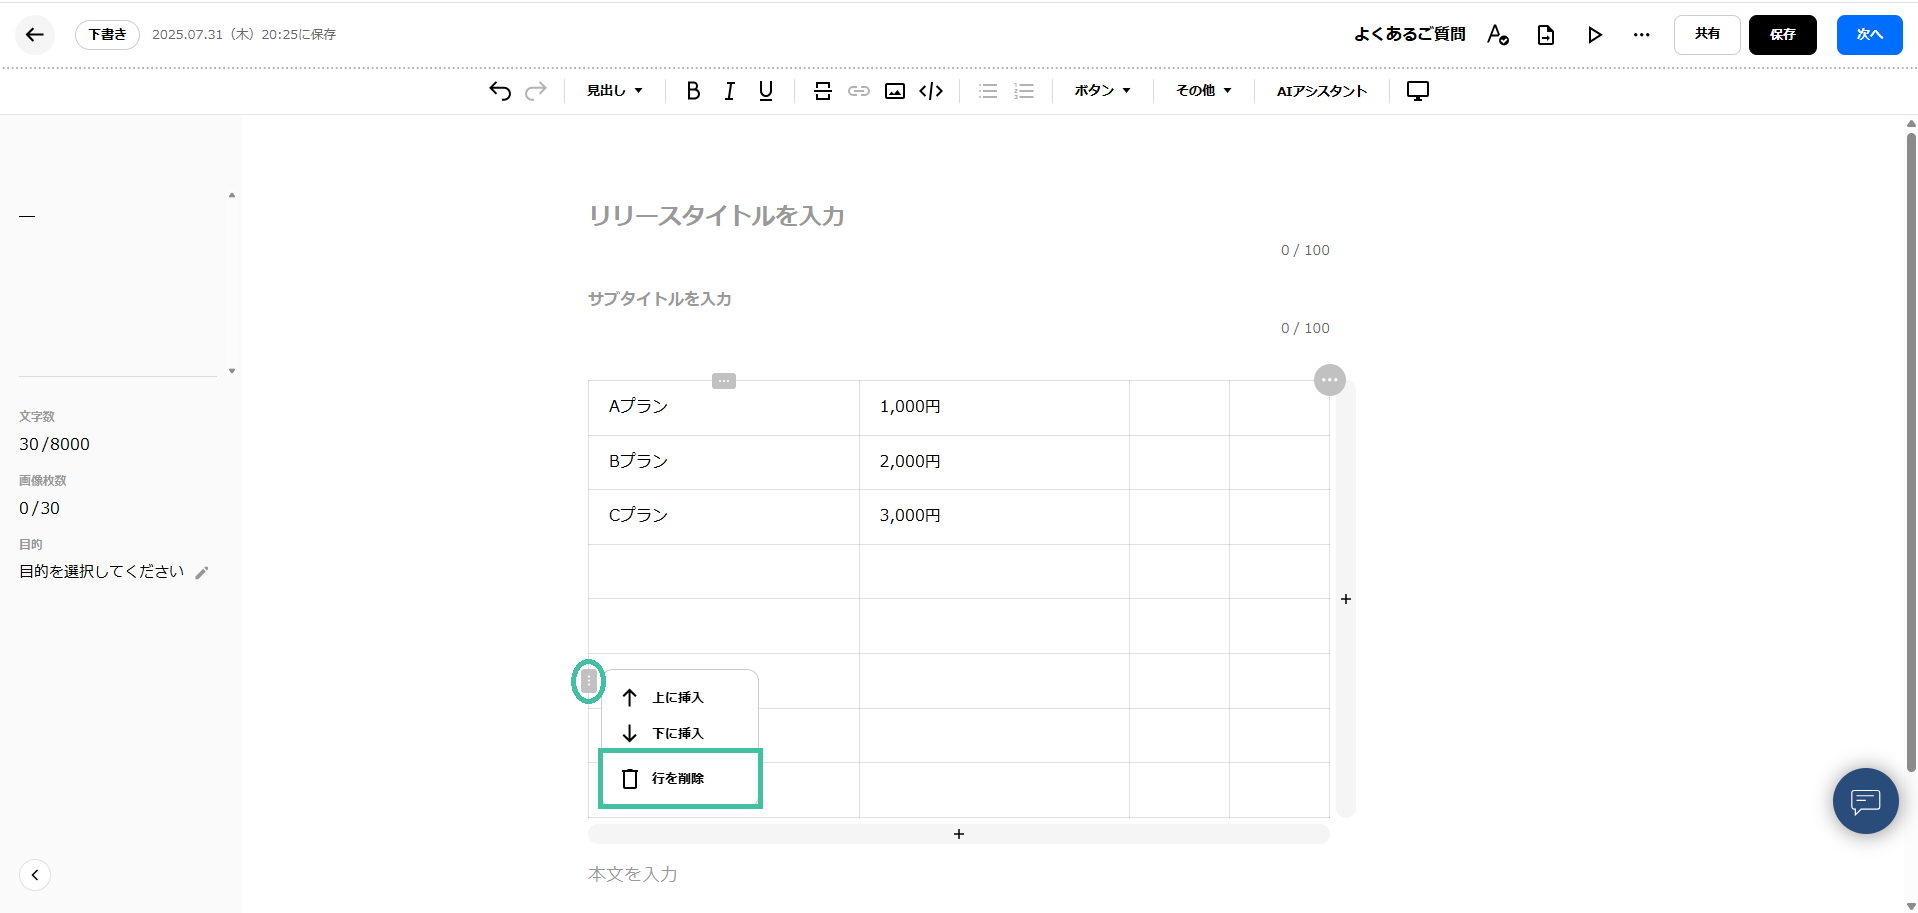Open the ボタン dropdown
The width and height of the screenshot is (1918, 913).
pos(1100,90)
